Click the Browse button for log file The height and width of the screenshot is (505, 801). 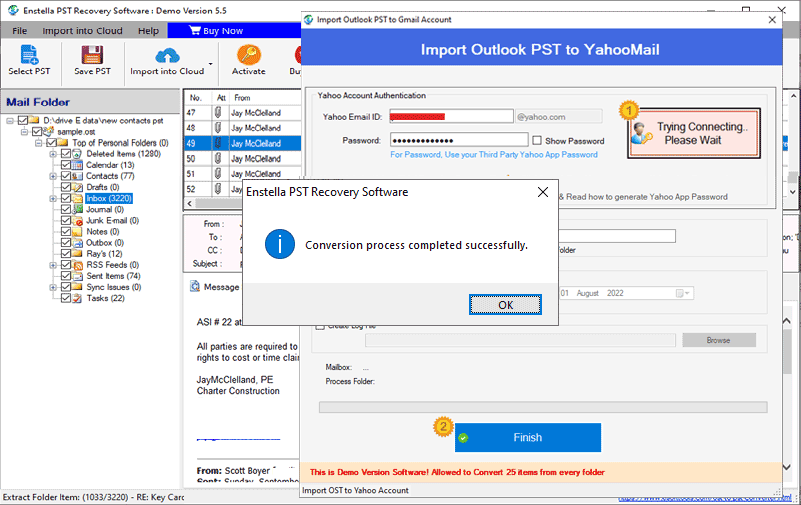tap(718, 340)
